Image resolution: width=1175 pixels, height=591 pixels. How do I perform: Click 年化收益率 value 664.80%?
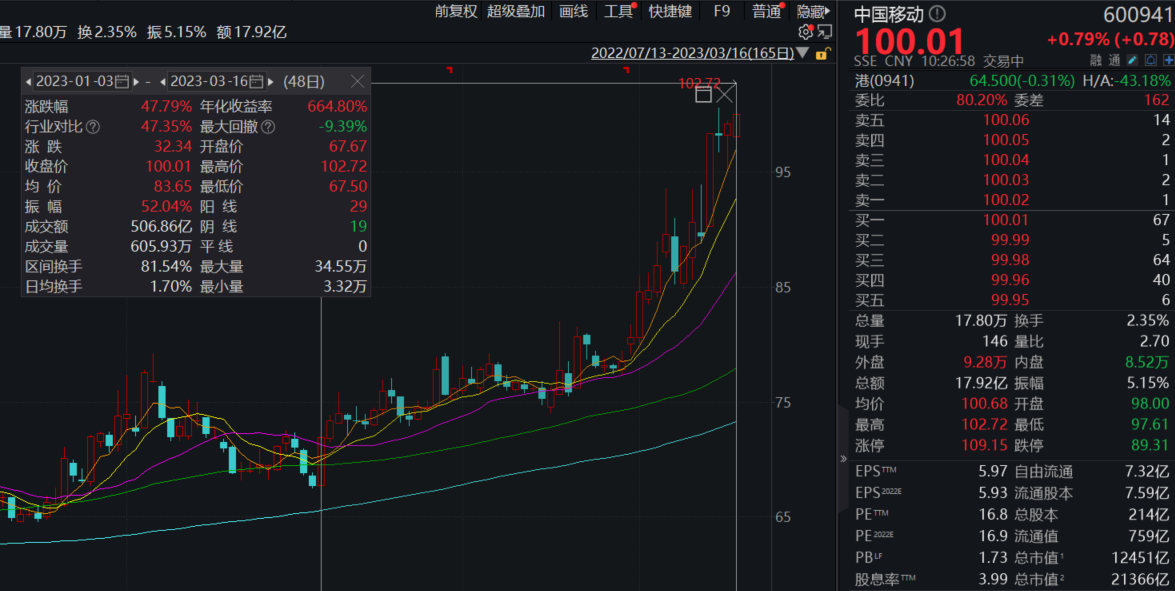tap(337, 106)
